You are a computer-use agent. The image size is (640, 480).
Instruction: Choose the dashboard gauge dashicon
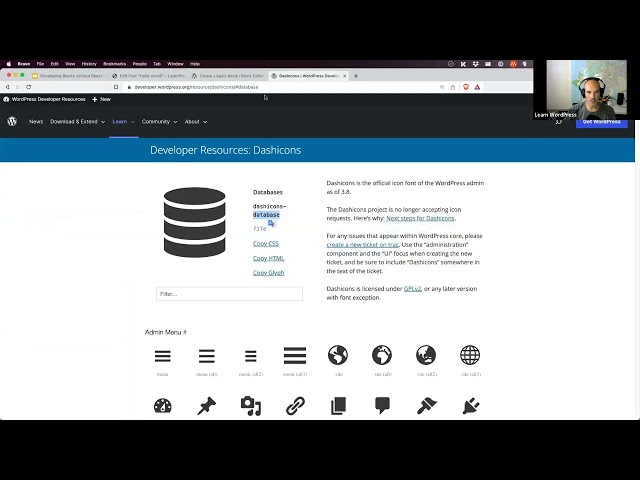point(162,406)
